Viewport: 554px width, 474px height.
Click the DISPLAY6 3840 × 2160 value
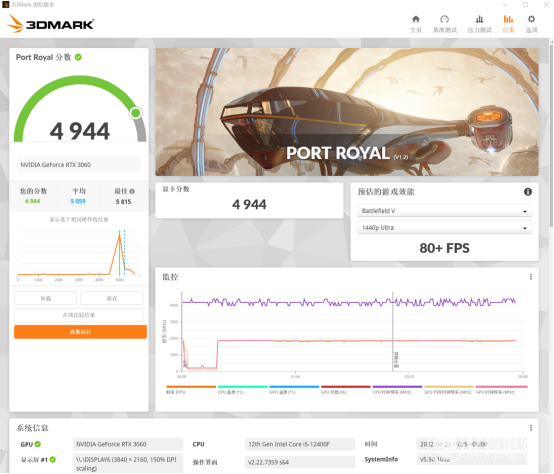[x=128, y=464]
